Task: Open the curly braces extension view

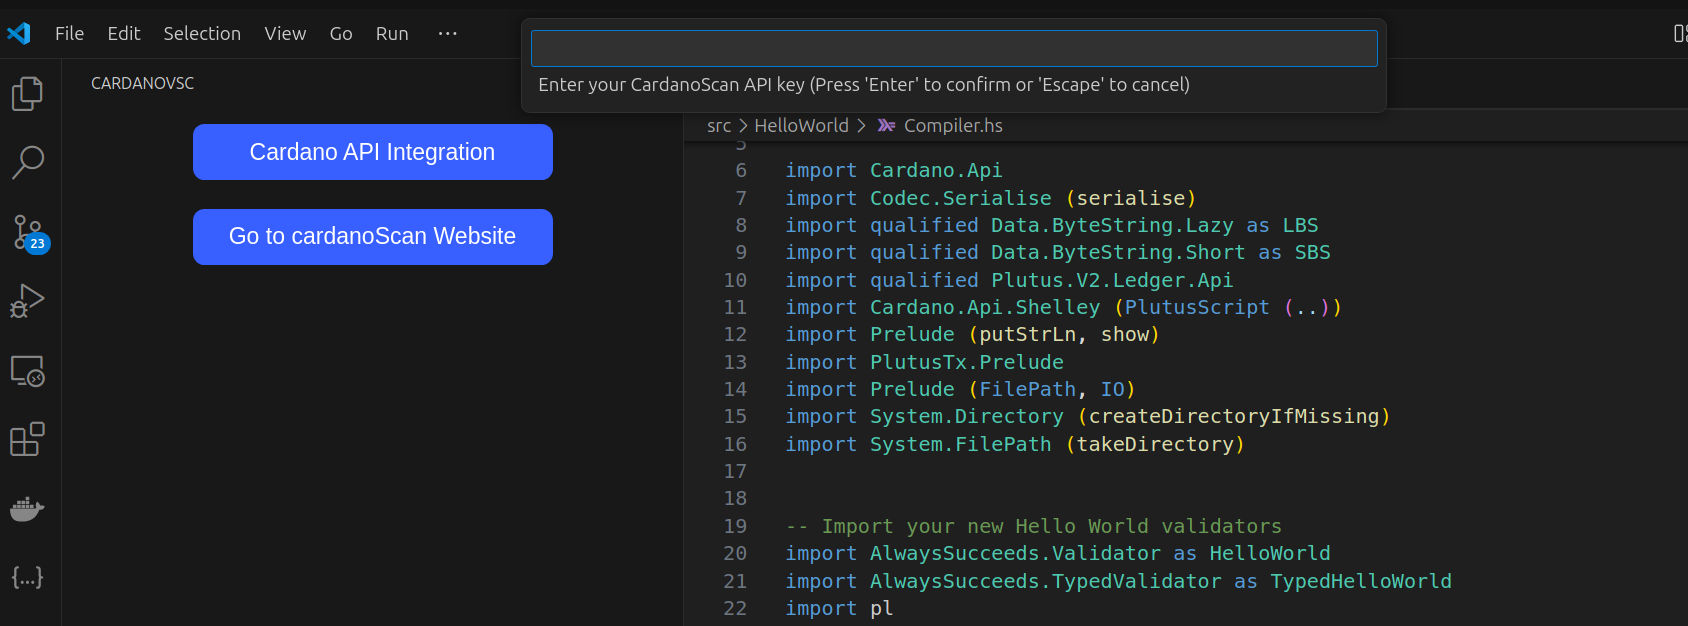Action: tap(27, 577)
